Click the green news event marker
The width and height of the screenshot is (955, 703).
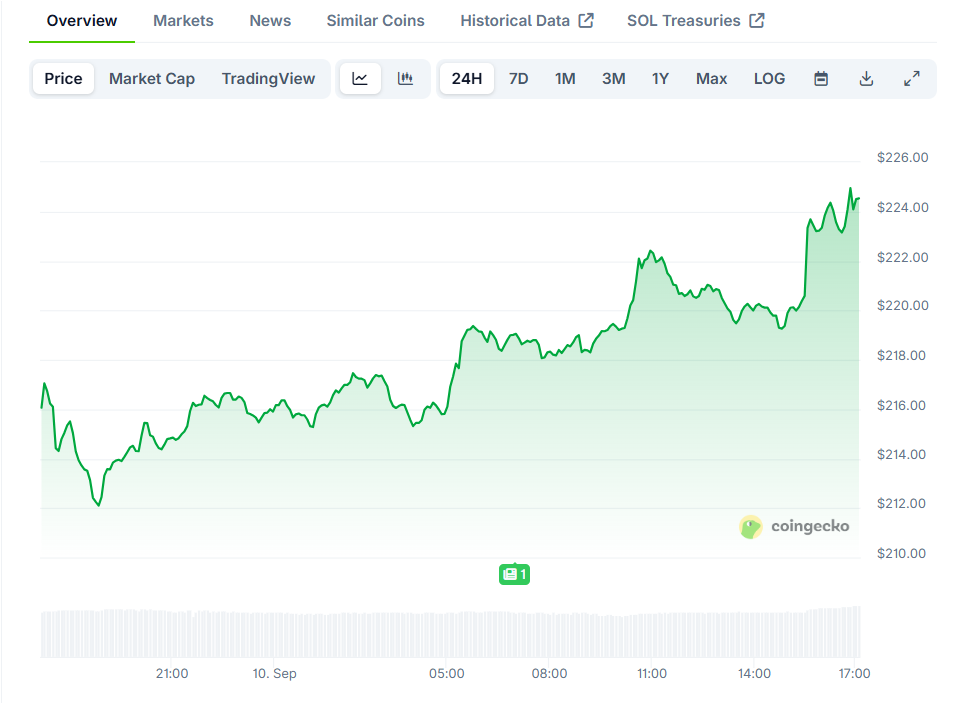point(514,574)
